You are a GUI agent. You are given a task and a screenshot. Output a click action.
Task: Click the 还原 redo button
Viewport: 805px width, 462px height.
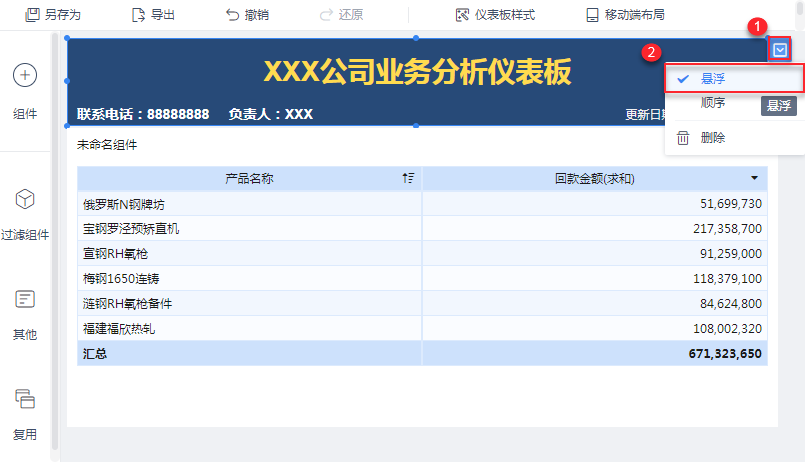coord(341,15)
